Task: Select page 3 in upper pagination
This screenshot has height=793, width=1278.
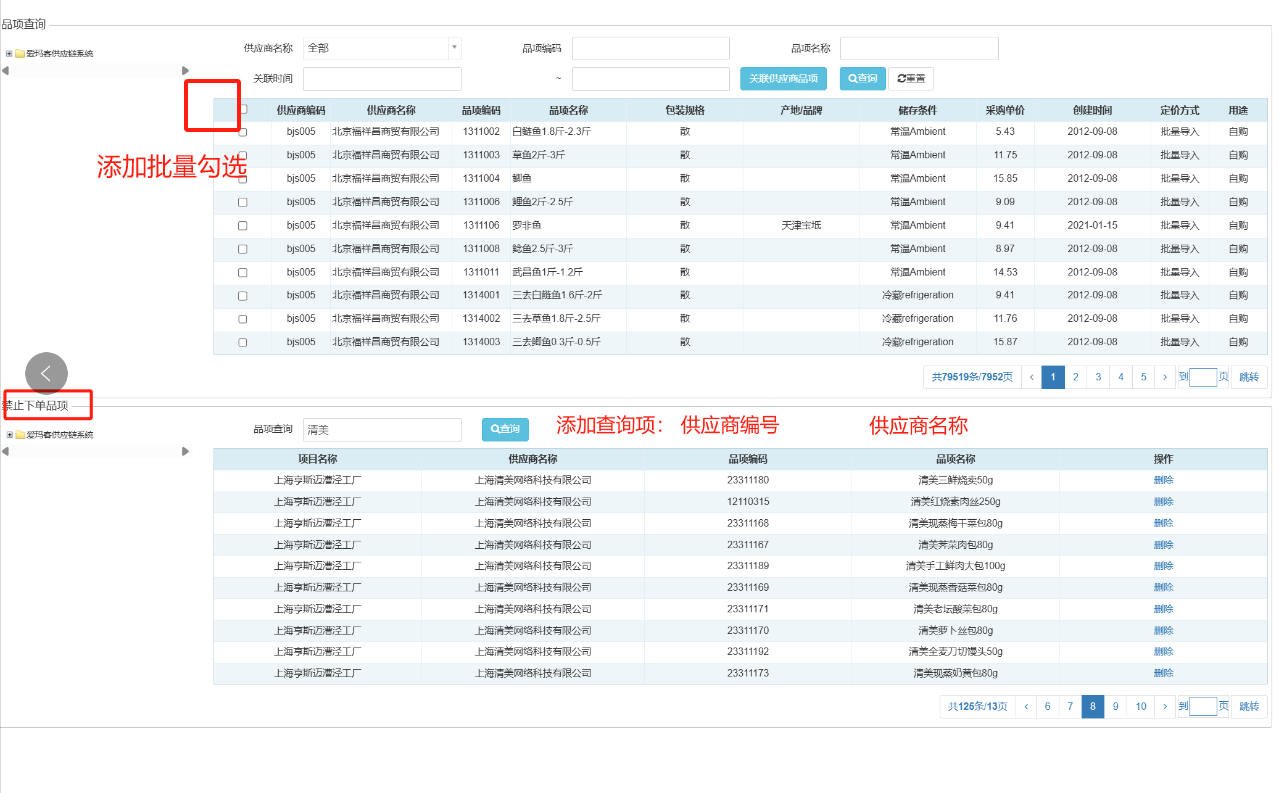Action: (x=1098, y=377)
